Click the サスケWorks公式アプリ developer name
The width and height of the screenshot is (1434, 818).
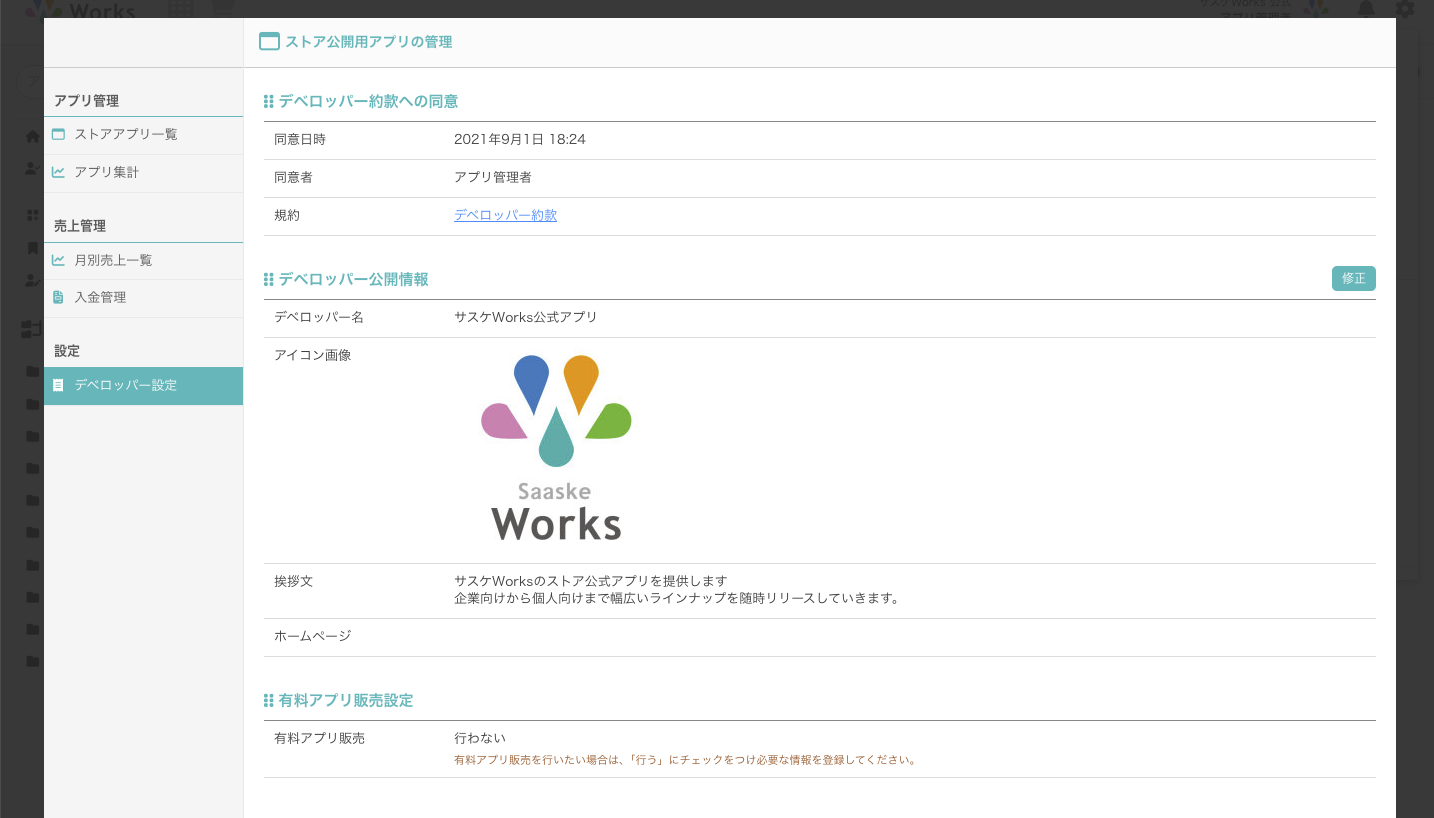[x=526, y=317]
